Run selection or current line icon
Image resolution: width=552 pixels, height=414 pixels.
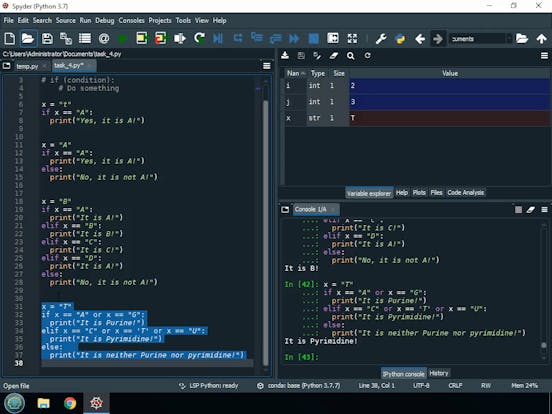(180, 38)
